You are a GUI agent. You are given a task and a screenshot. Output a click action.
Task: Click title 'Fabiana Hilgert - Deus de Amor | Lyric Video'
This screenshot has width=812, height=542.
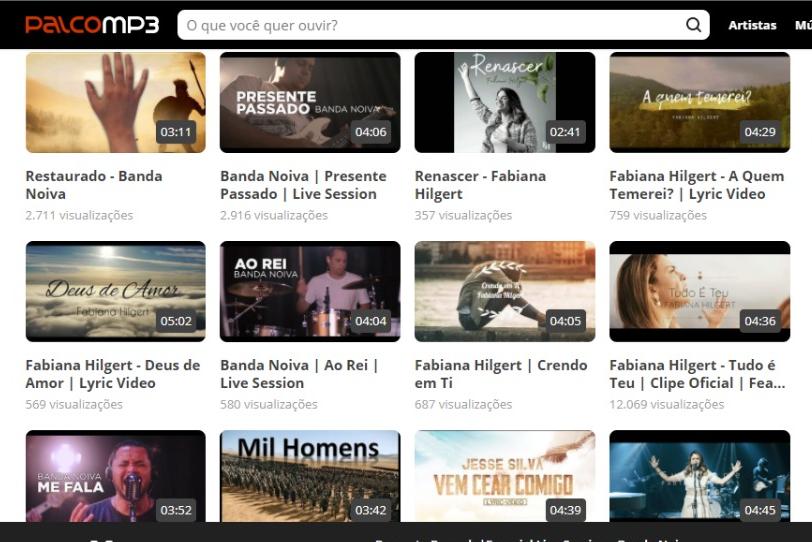112,374
